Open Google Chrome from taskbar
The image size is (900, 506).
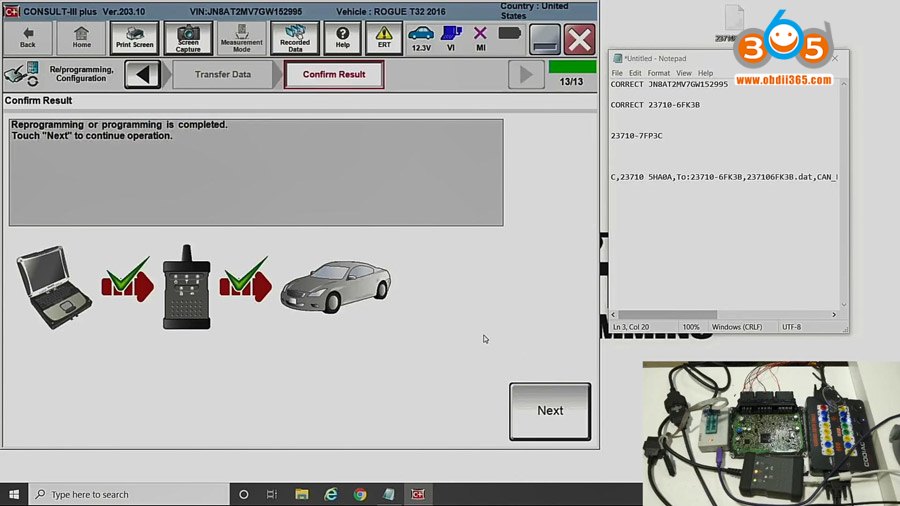coord(360,494)
